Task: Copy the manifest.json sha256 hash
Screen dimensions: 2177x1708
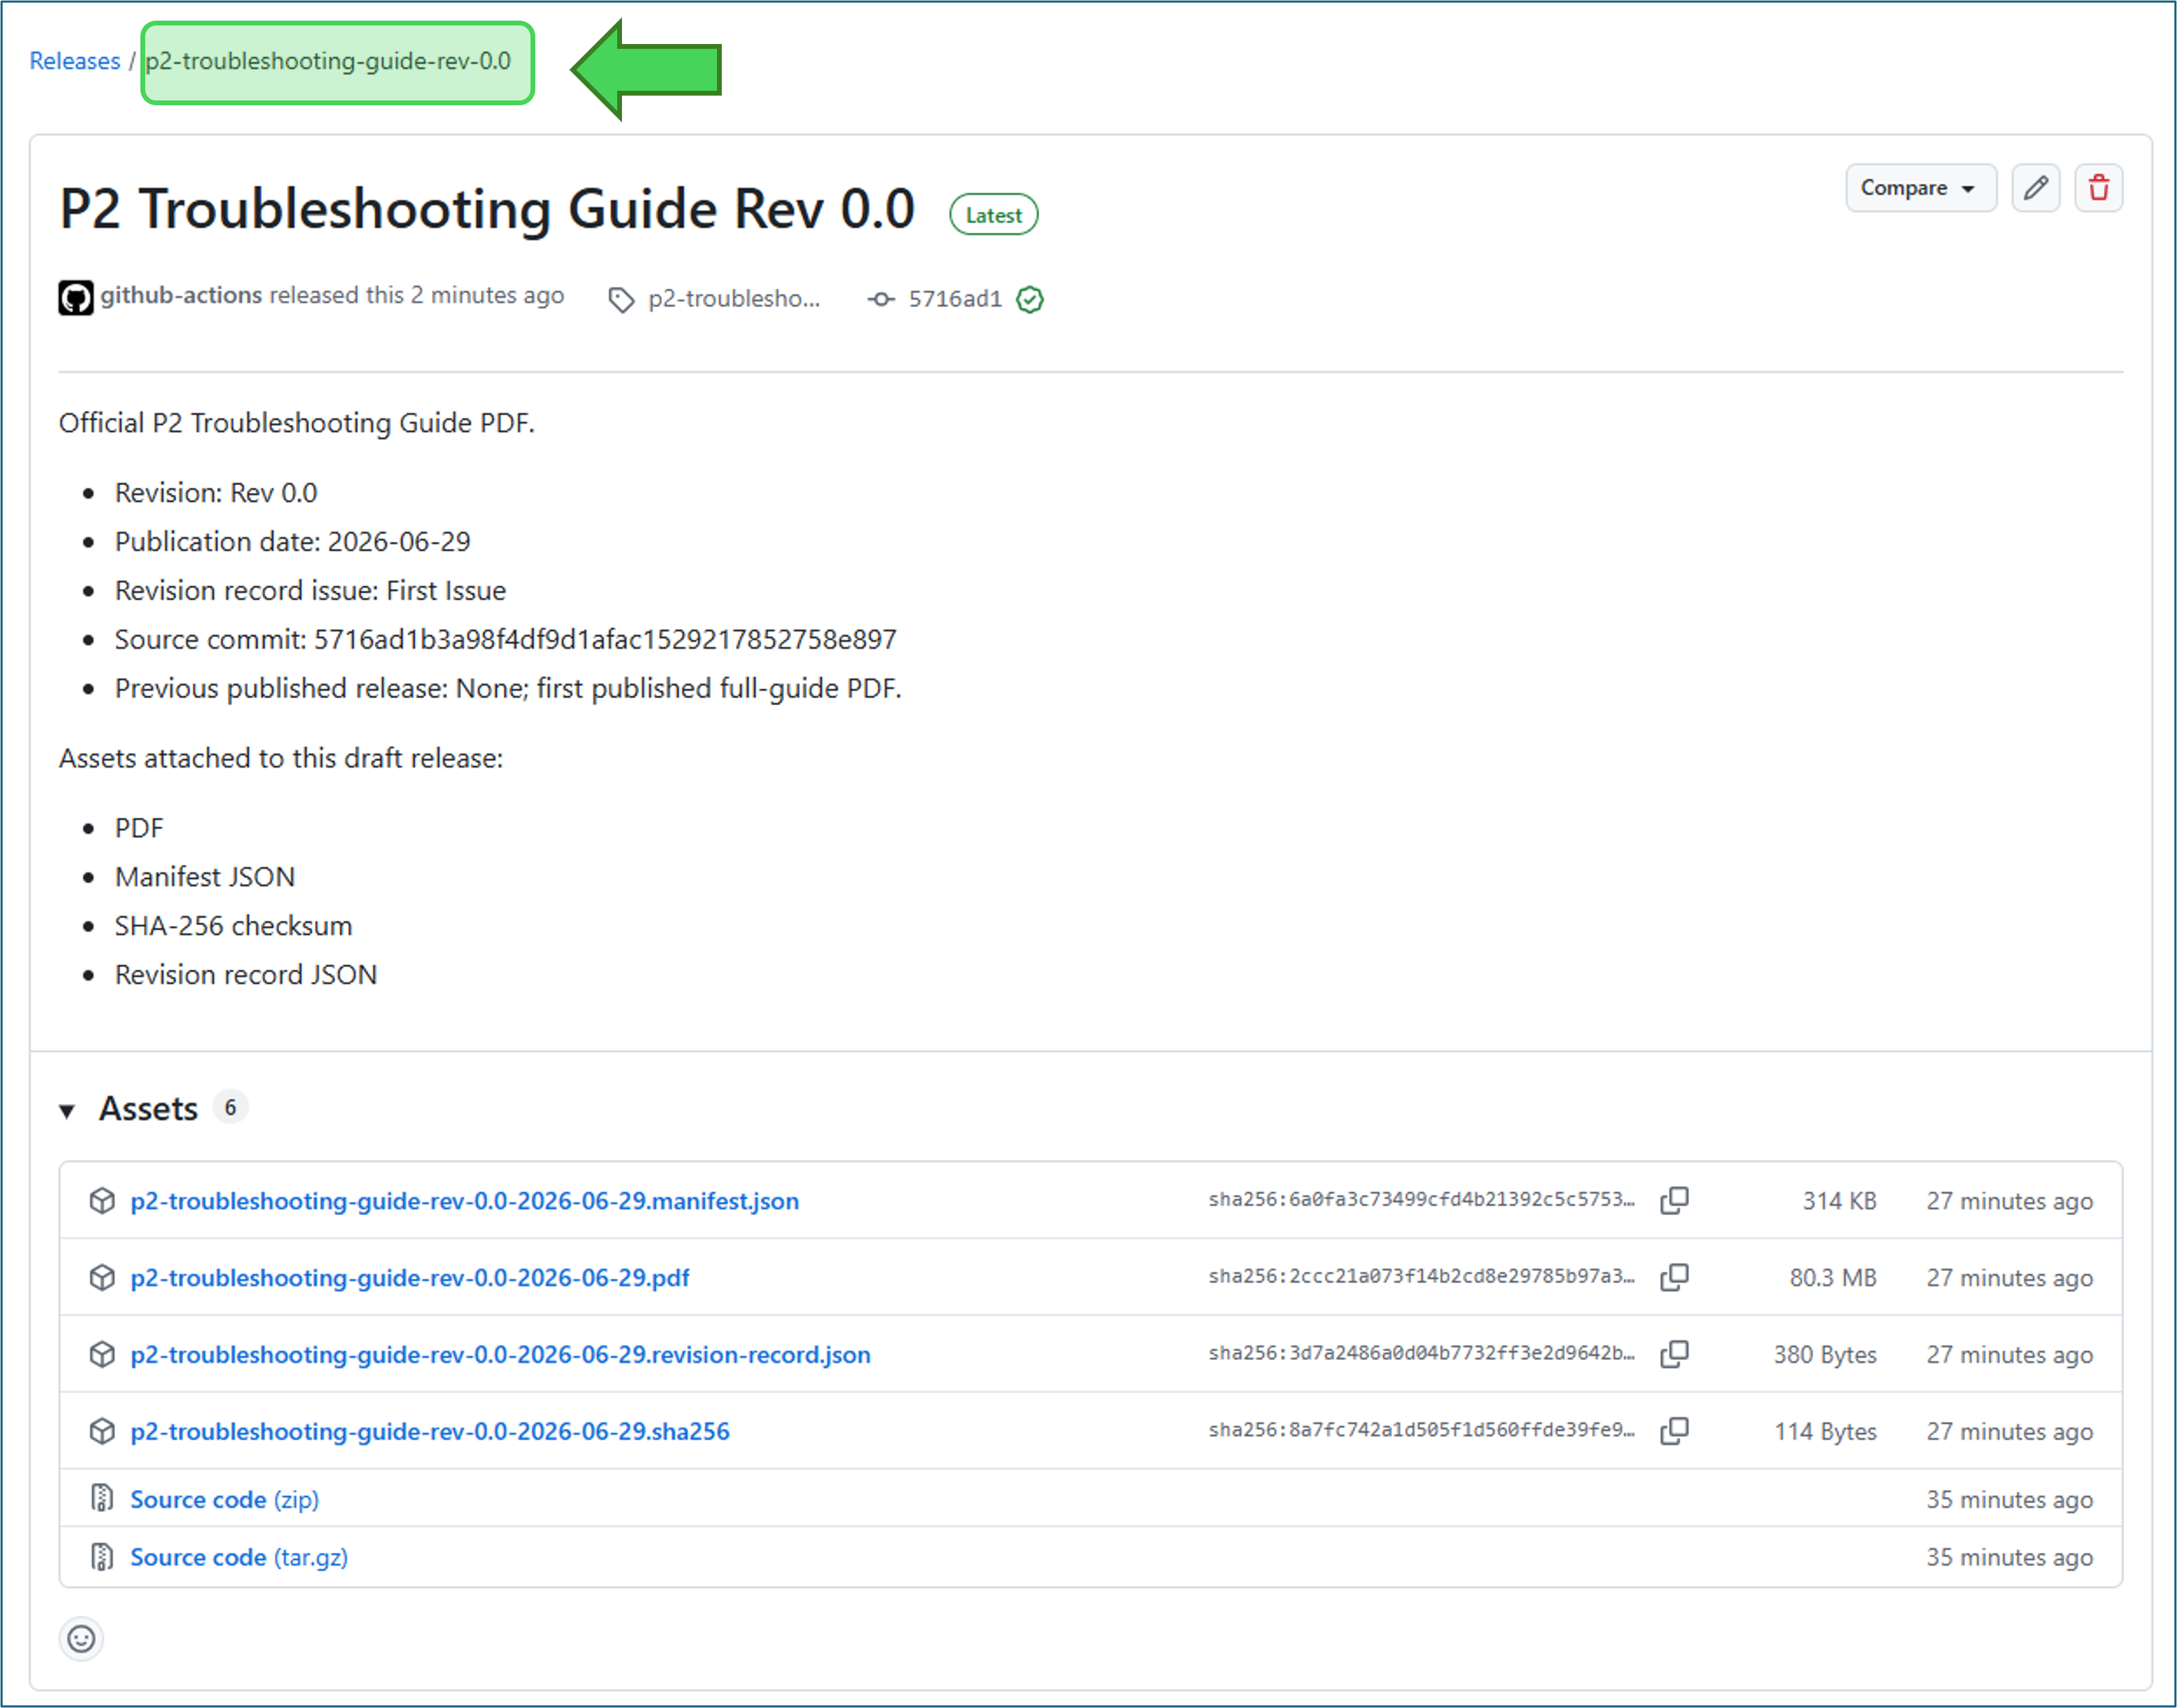Action: pyautogui.click(x=1674, y=1200)
